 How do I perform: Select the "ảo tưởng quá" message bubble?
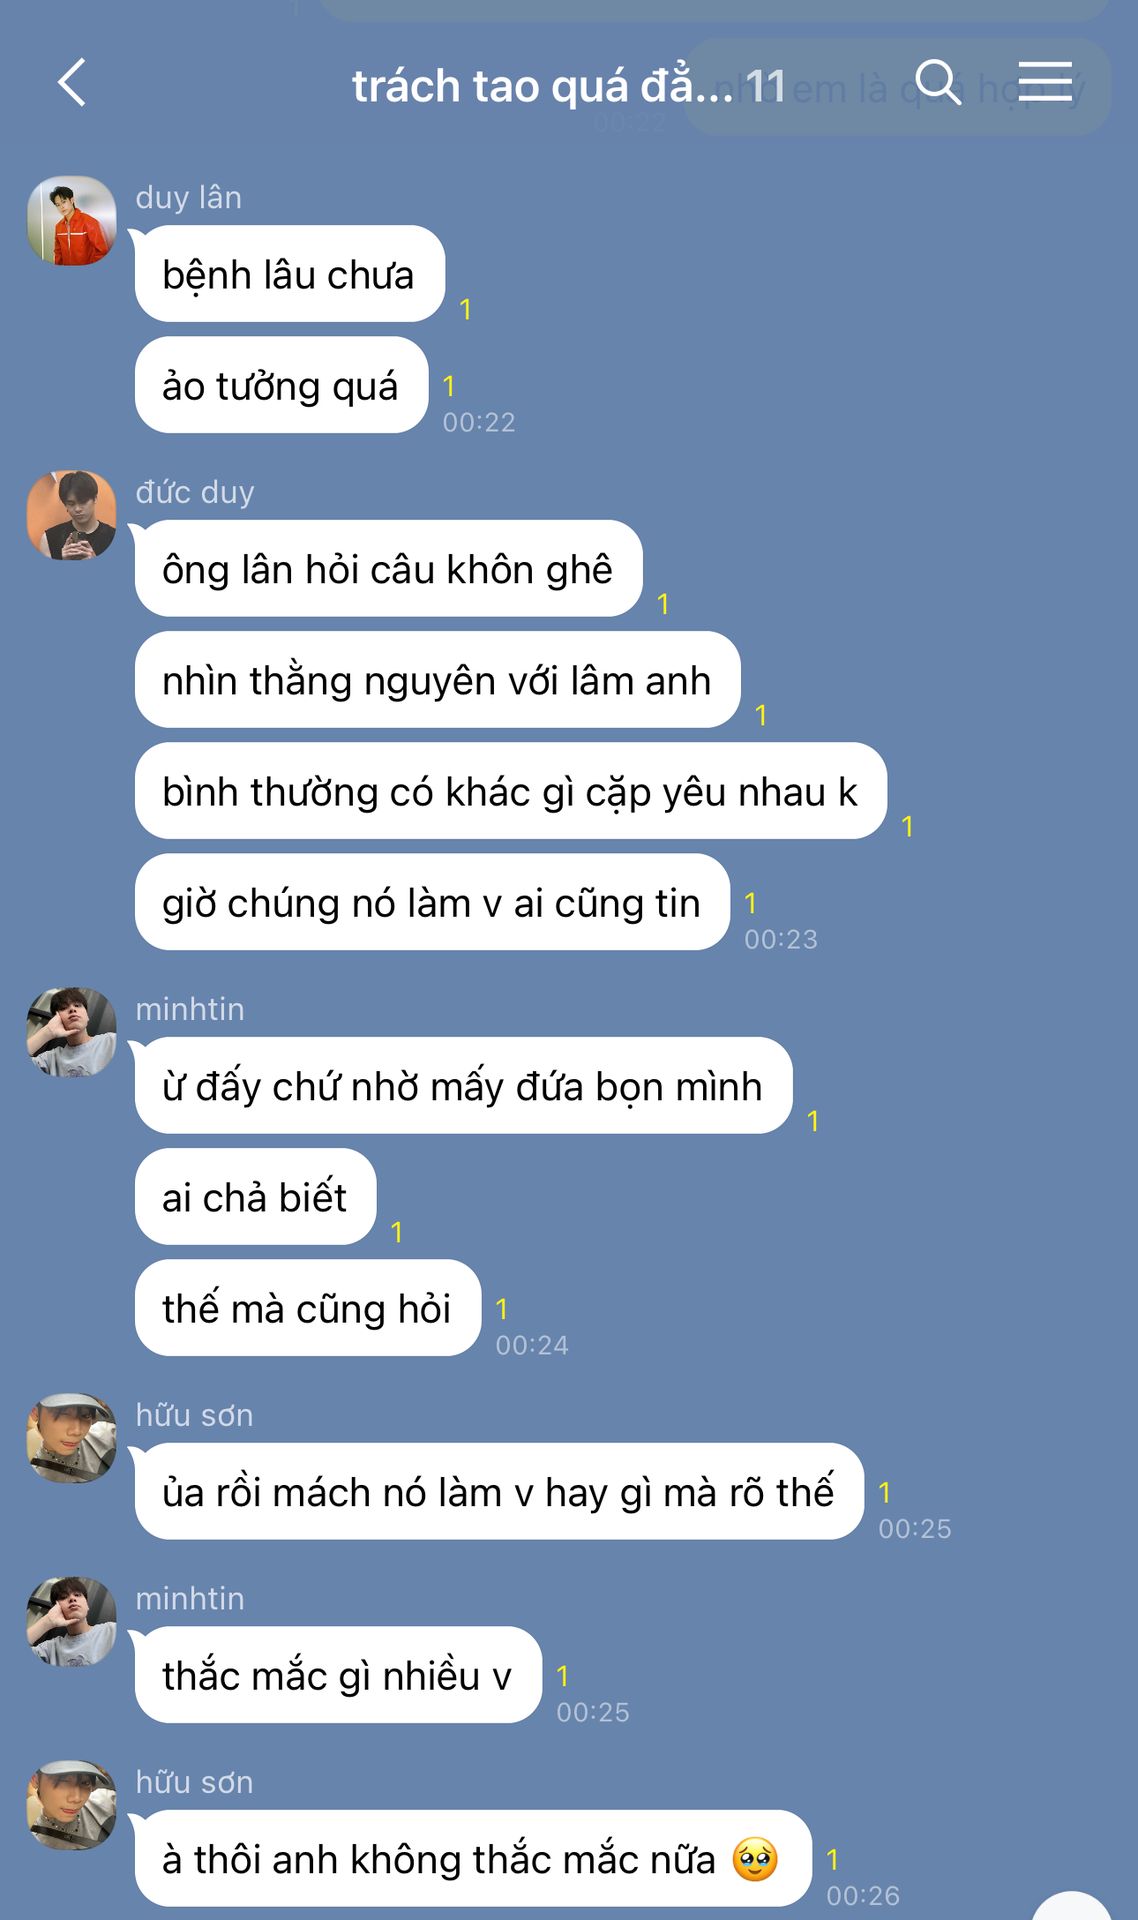click(x=282, y=385)
